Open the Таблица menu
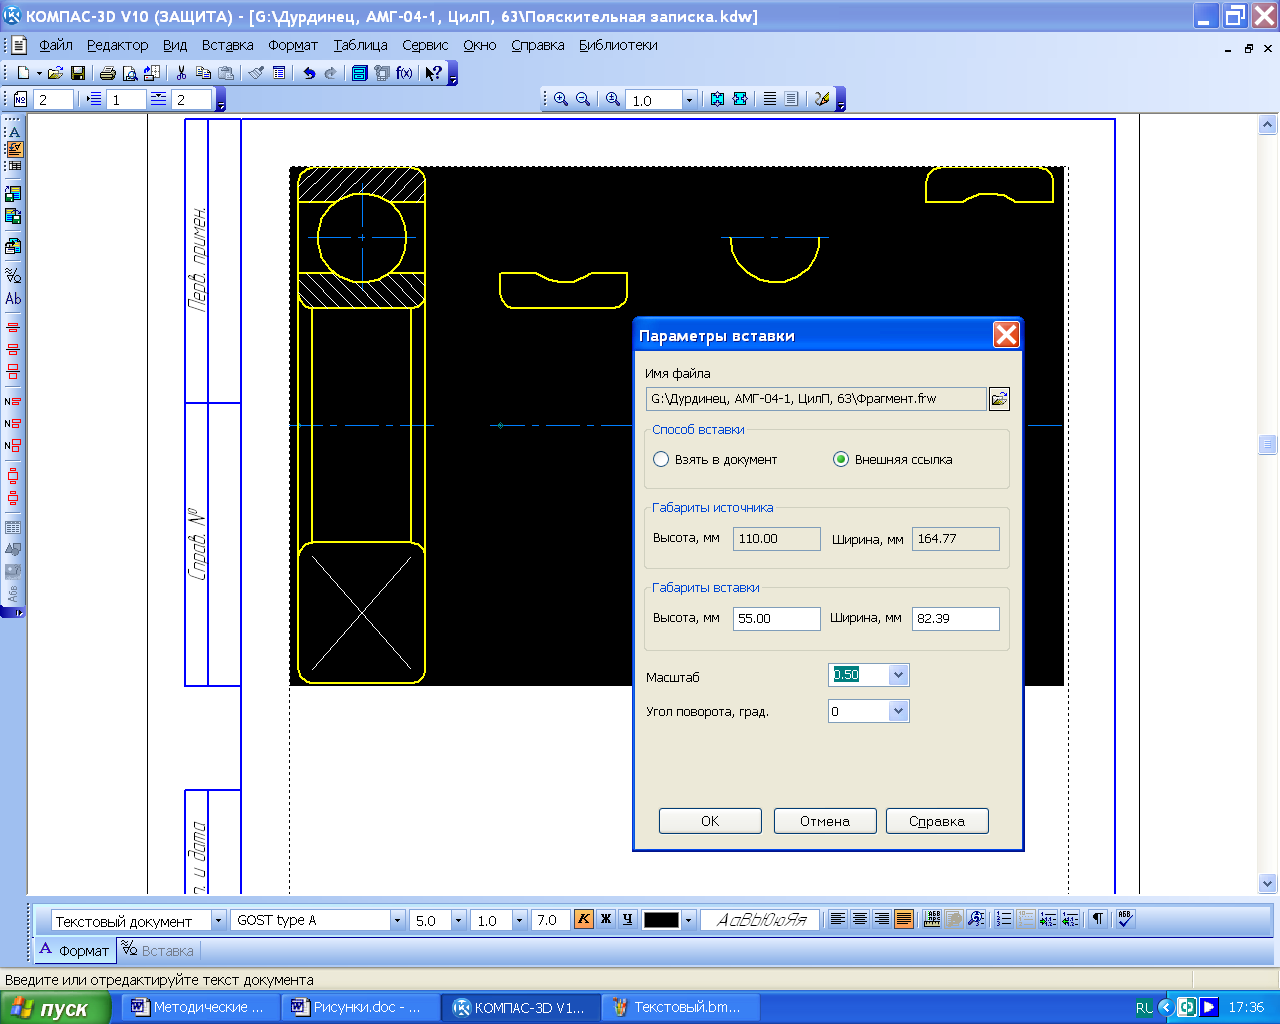Image resolution: width=1280 pixels, height=1024 pixels. [361, 45]
